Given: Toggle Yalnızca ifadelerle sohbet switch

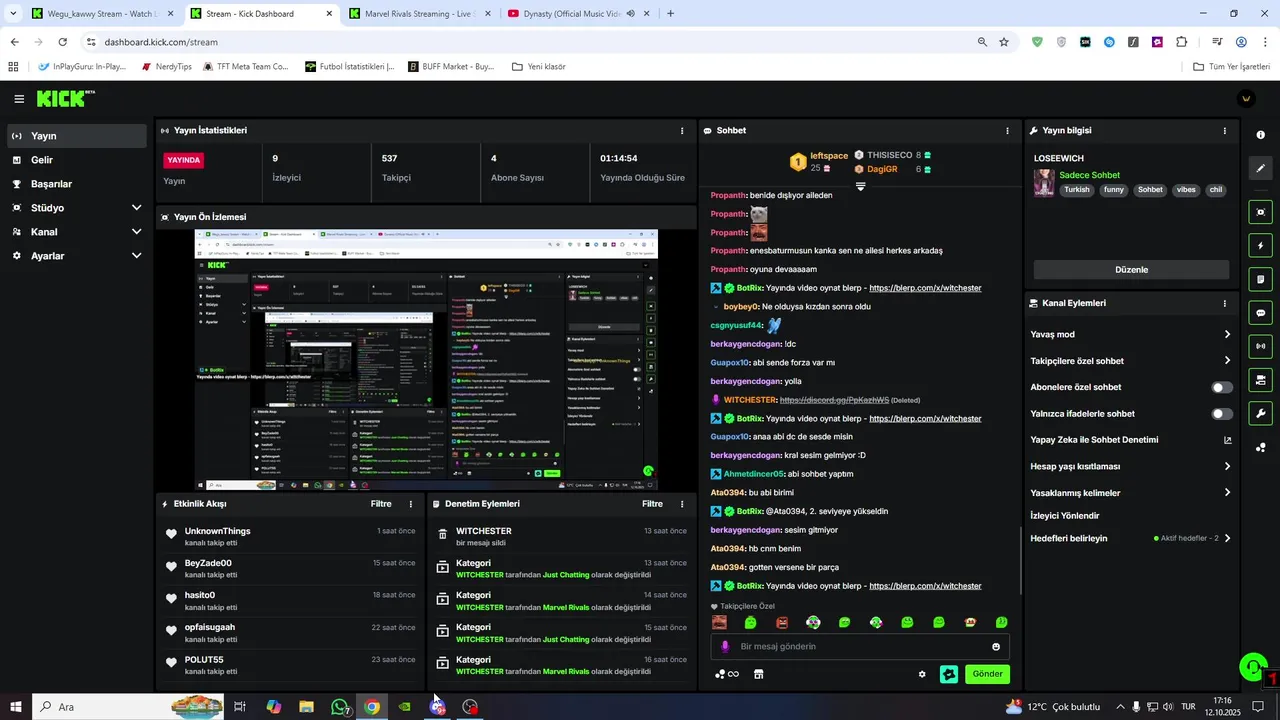Looking at the screenshot, I should 1222,414.
